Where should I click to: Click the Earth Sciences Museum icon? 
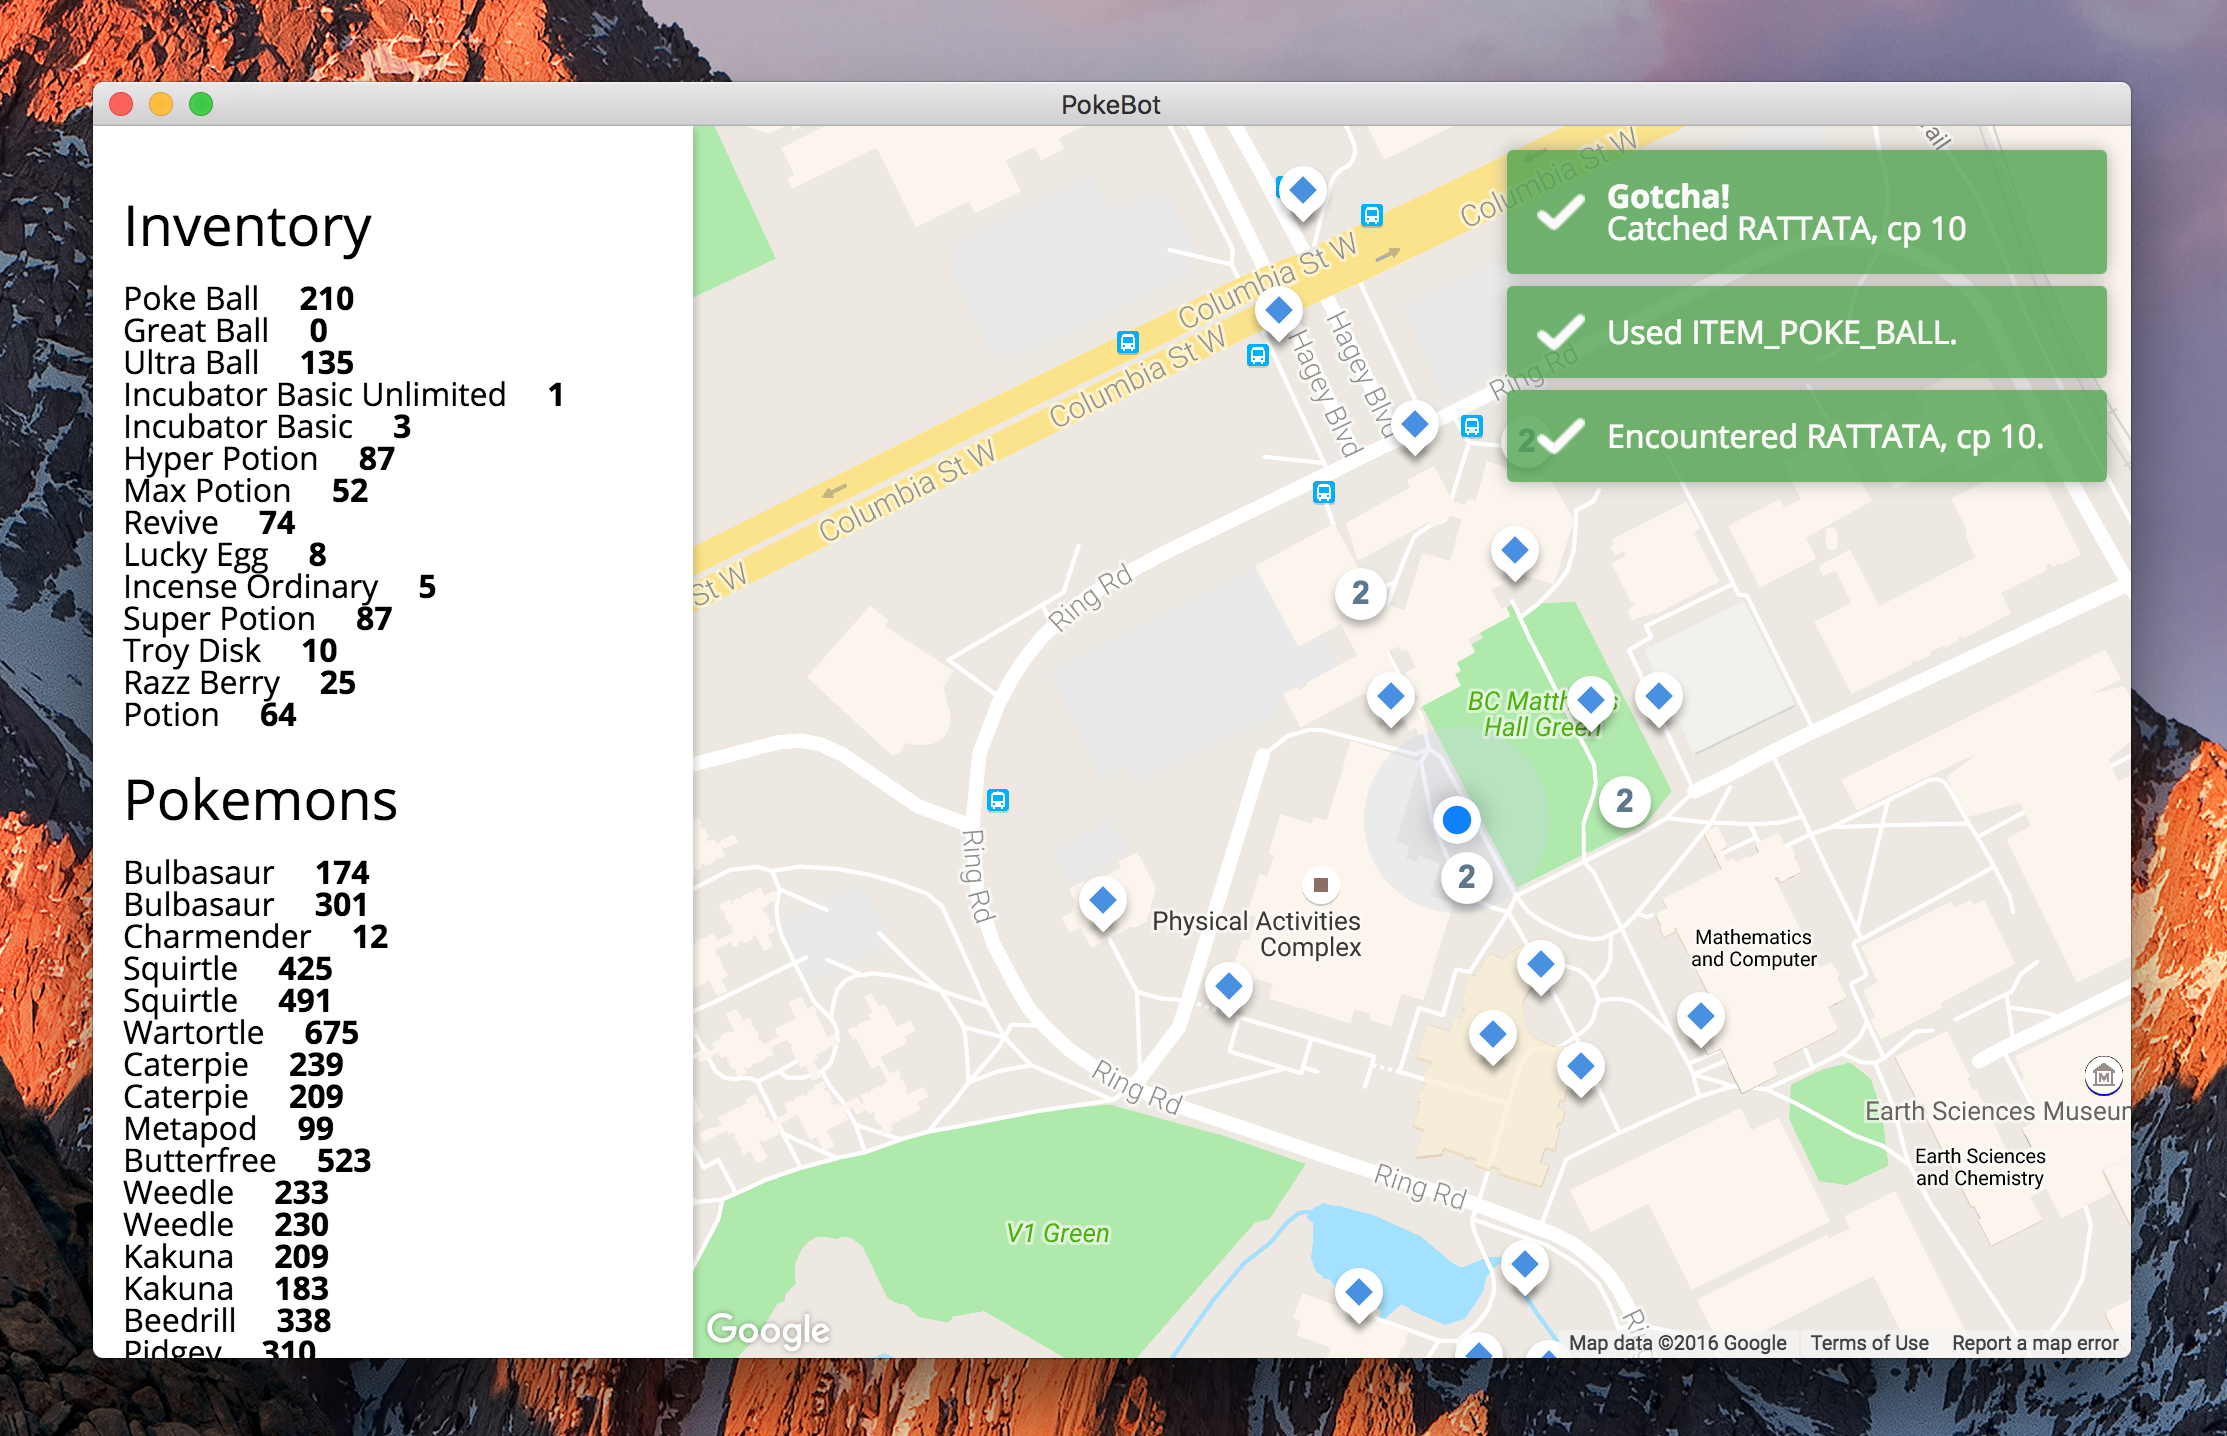[x=2103, y=1076]
